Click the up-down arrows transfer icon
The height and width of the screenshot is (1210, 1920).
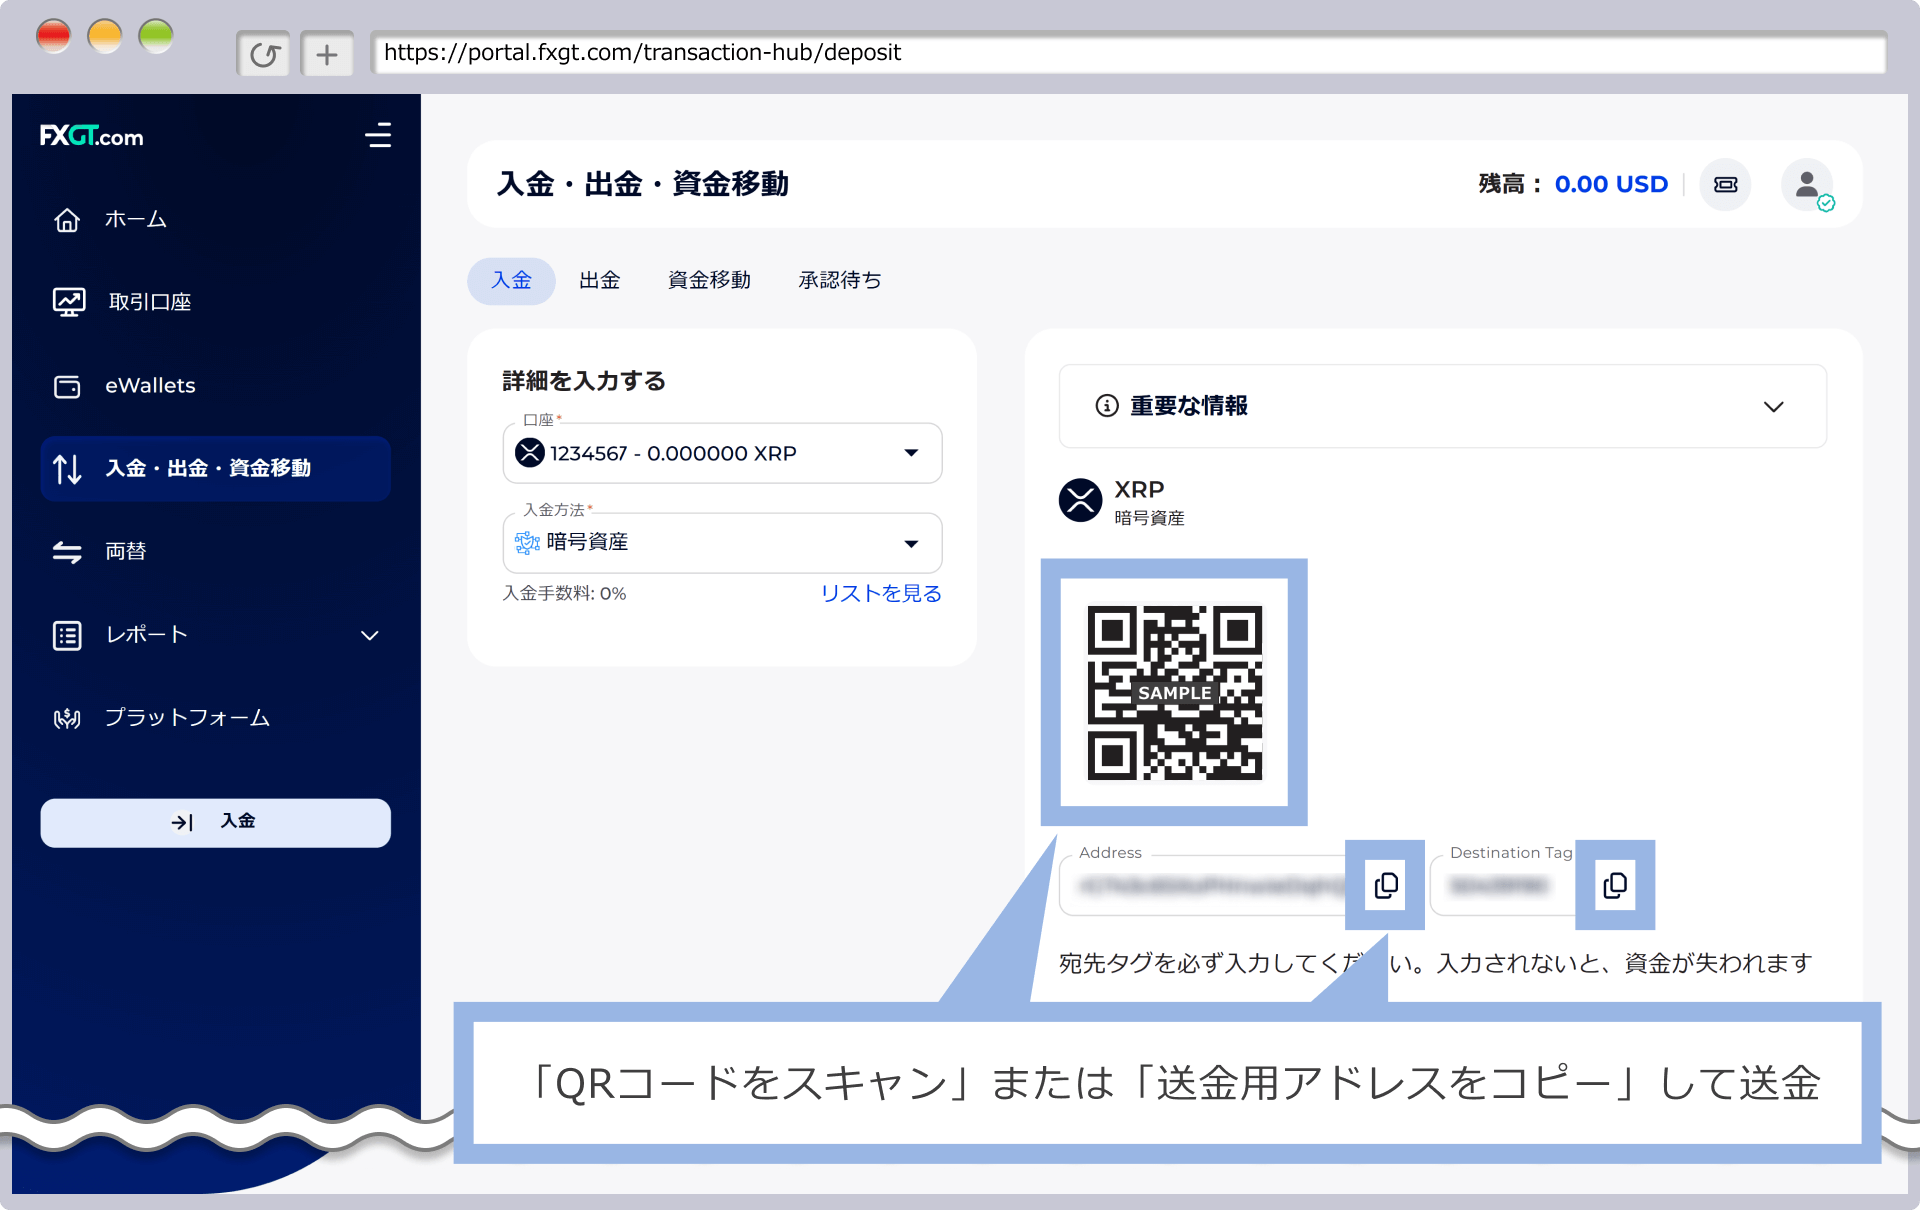[67, 468]
